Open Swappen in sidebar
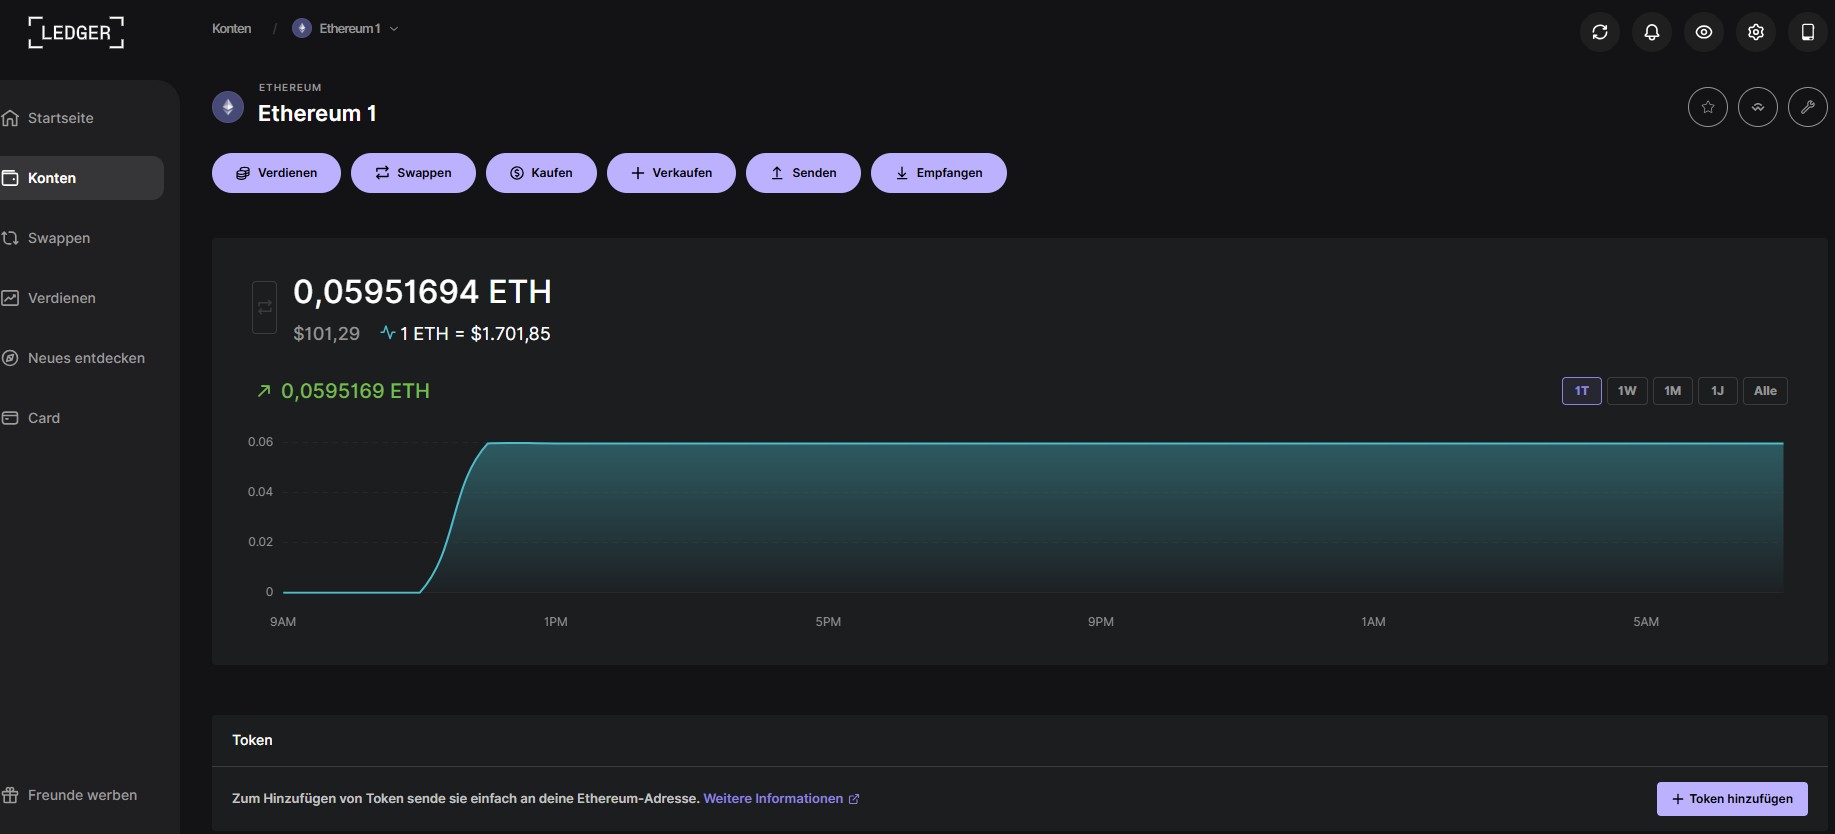The image size is (1835, 834). tap(82, 238)
